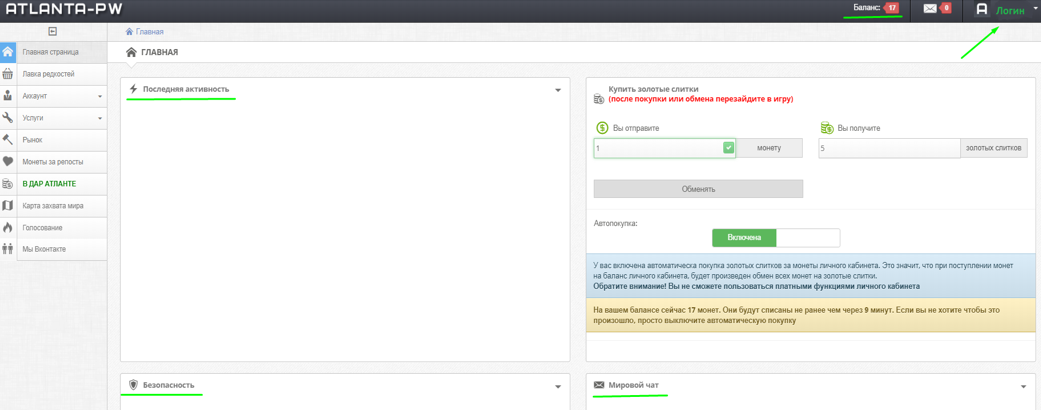Click the Аккаунт user icon in the sidebar
This screenshot has width=1041, height=410.
click(x=8, y=96)
